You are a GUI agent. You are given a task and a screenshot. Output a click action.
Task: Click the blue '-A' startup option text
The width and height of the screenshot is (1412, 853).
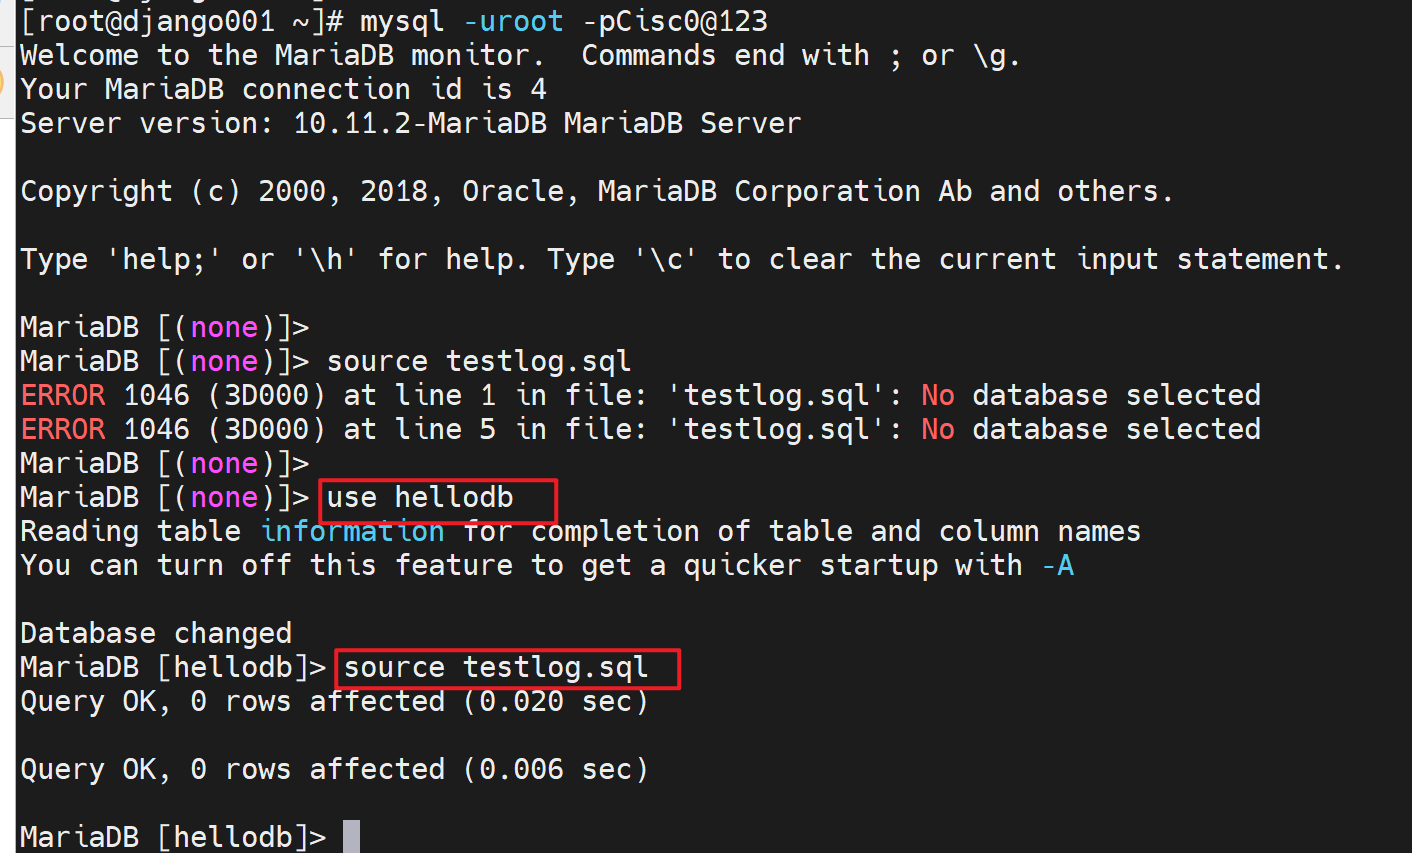1057,565
